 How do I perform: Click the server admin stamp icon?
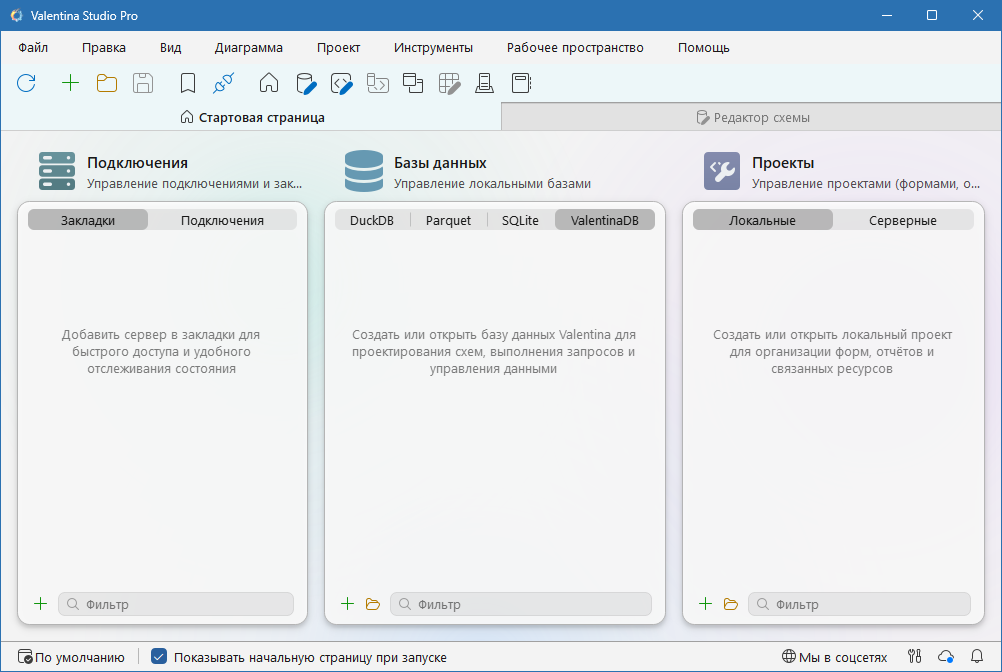[x=484, y=83]
